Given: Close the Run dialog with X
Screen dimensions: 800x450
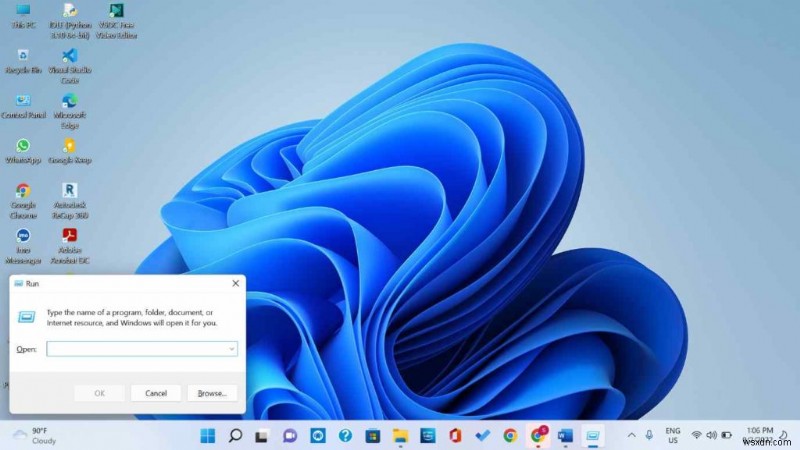Looking at the screenshot, I should click(x=235, y=283).
